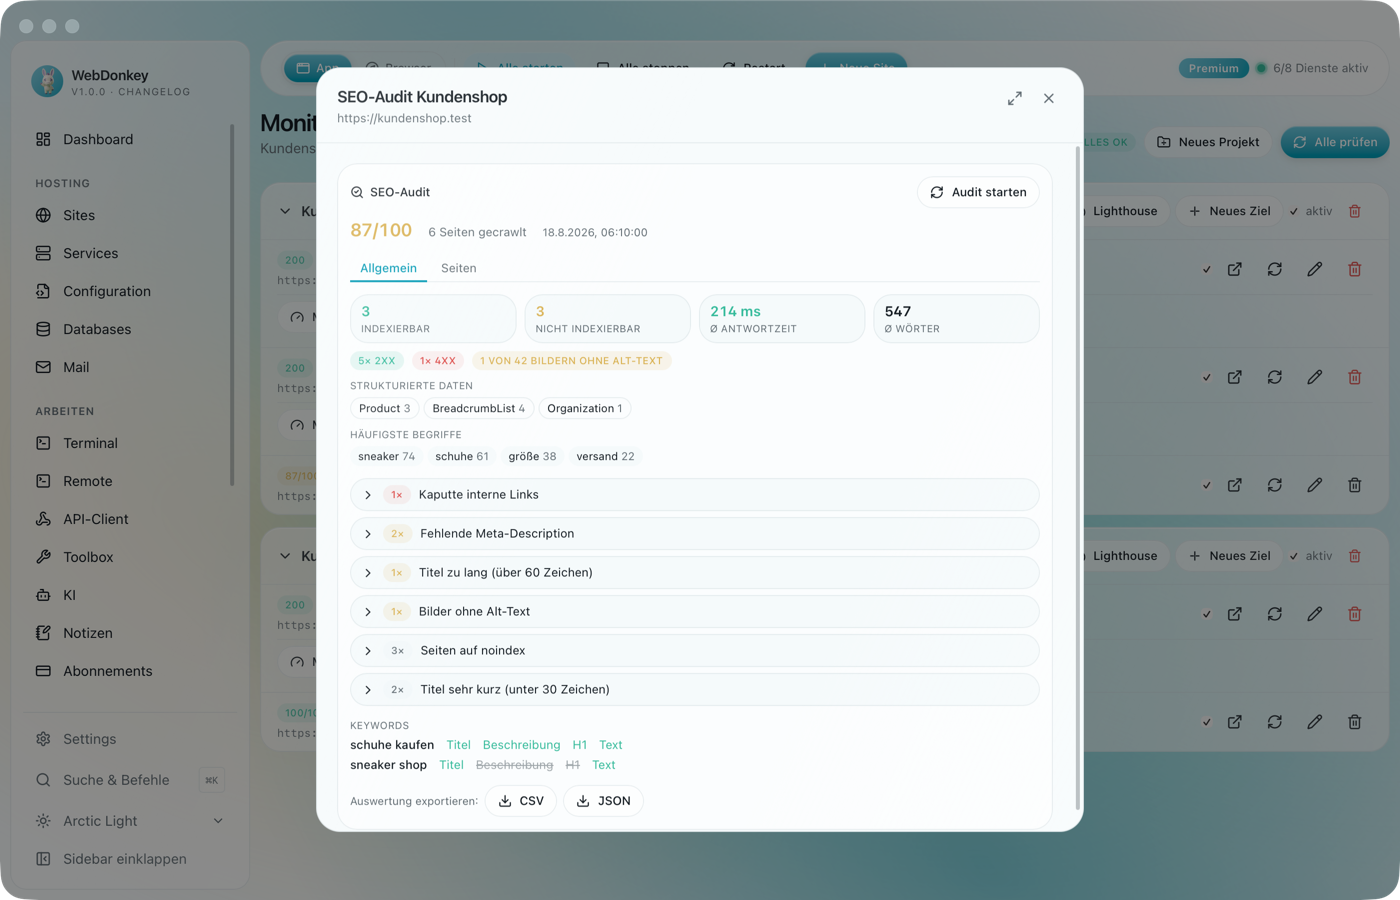The width and height of the screenshot is (1400, 900).
Task: Toggle the check mark in the 87/100 row
Action: coord(1207,486)
